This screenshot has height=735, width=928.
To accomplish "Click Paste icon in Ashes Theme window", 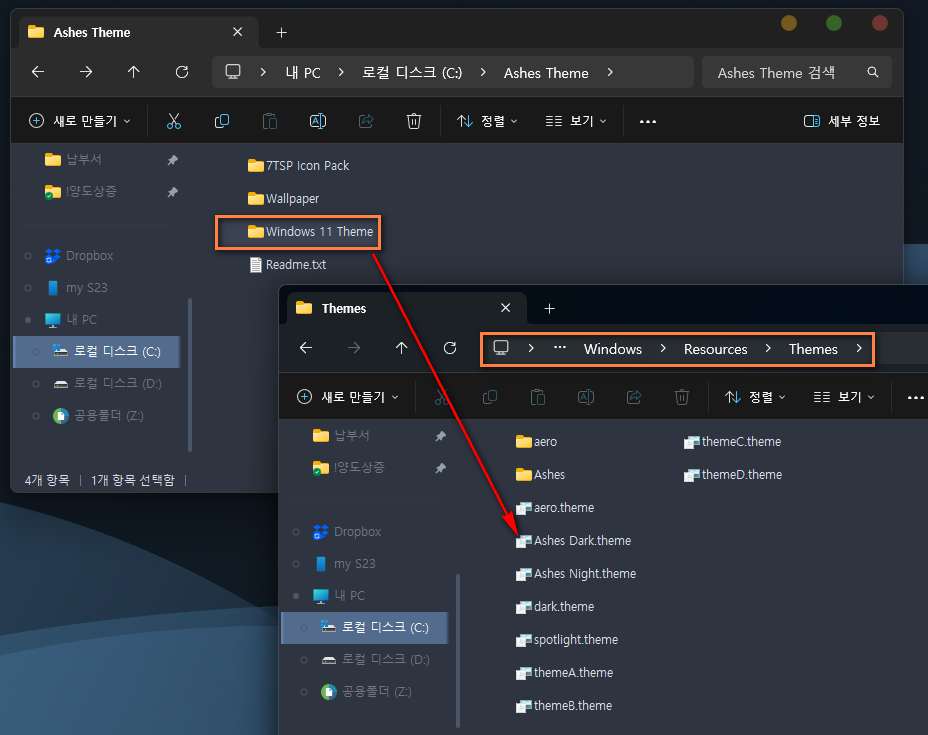I will 270,121.
